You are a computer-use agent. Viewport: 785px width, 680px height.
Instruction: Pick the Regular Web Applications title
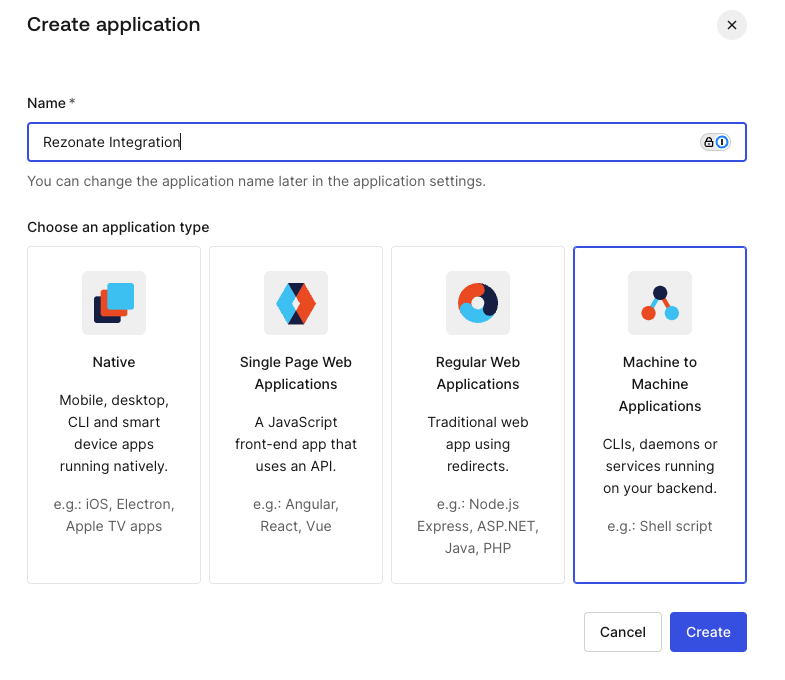(x=478, y=373)
